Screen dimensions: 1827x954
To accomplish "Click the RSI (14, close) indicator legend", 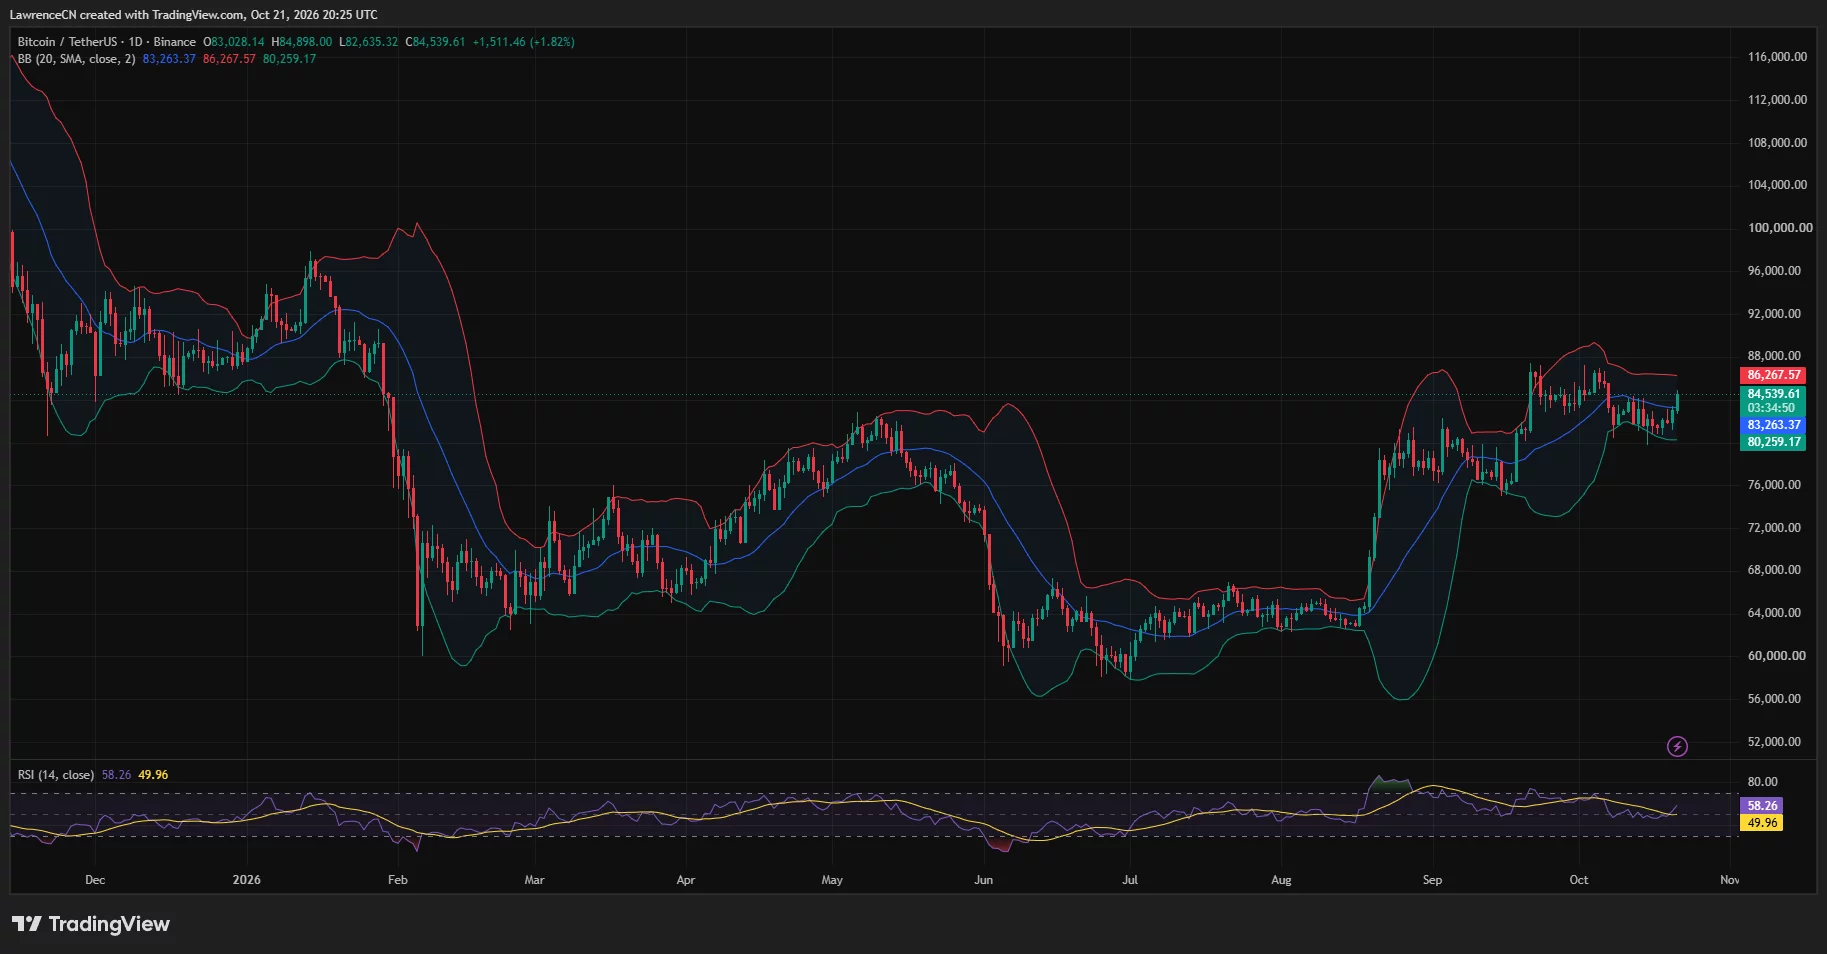I will (x=56, y=775).
